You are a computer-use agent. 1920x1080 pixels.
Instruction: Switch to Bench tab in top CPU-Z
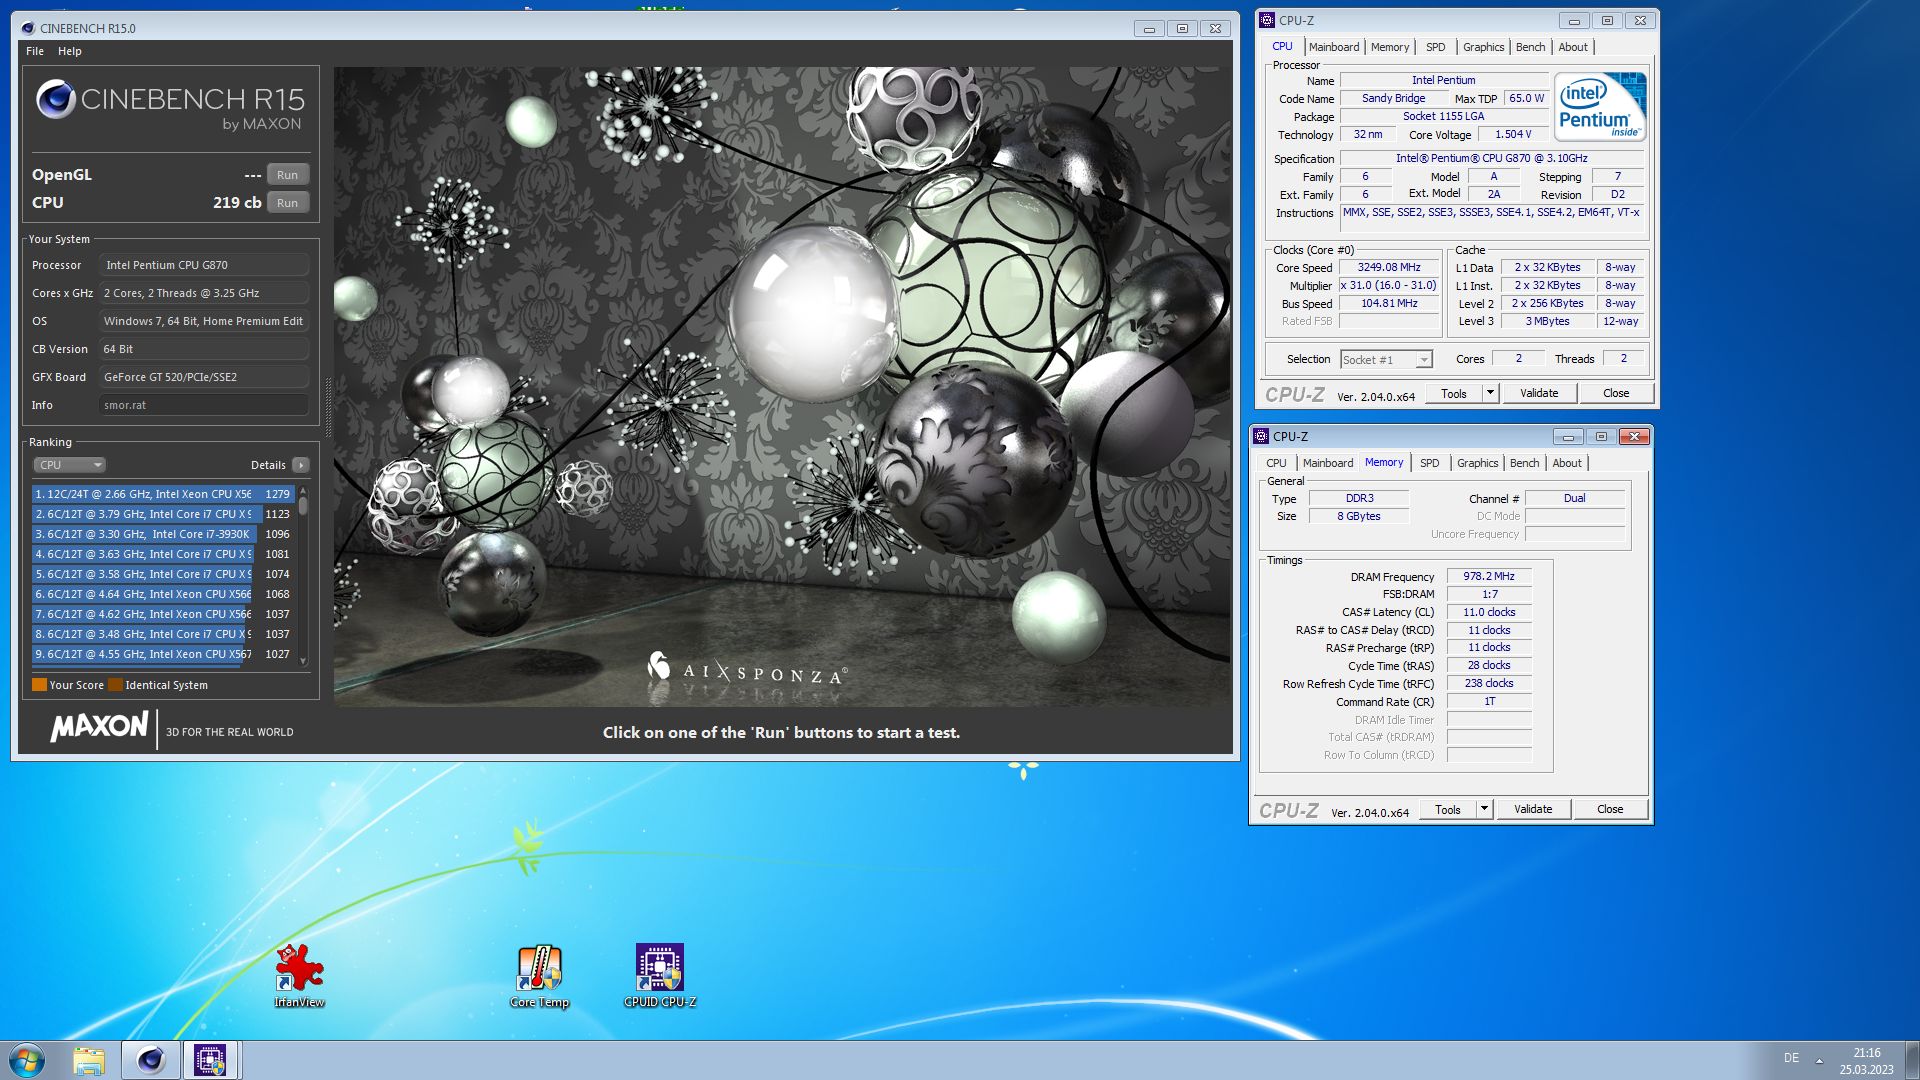pyautogui.click(x=1530, y=47)
